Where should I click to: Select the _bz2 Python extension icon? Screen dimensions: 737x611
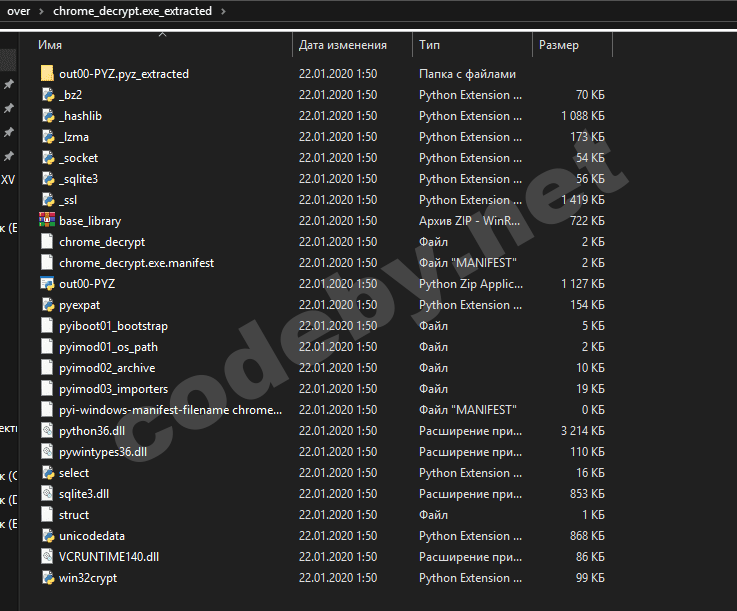(47, 94)
